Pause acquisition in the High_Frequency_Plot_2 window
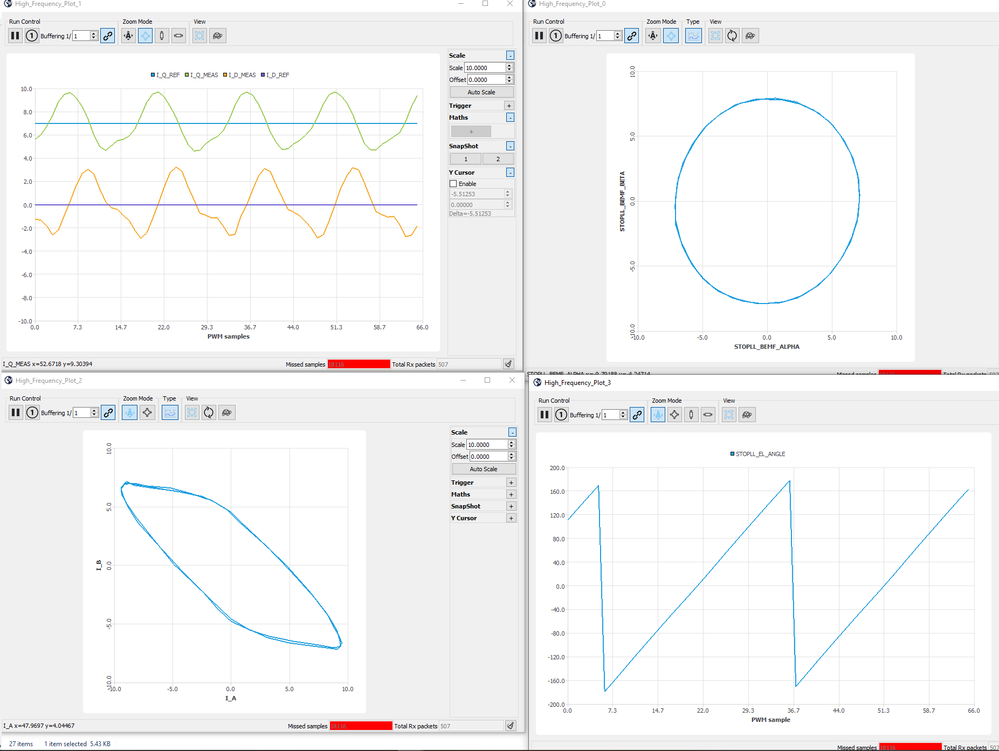Image resolution: width=999 pixels, height=751 pixels. [15, 412]
